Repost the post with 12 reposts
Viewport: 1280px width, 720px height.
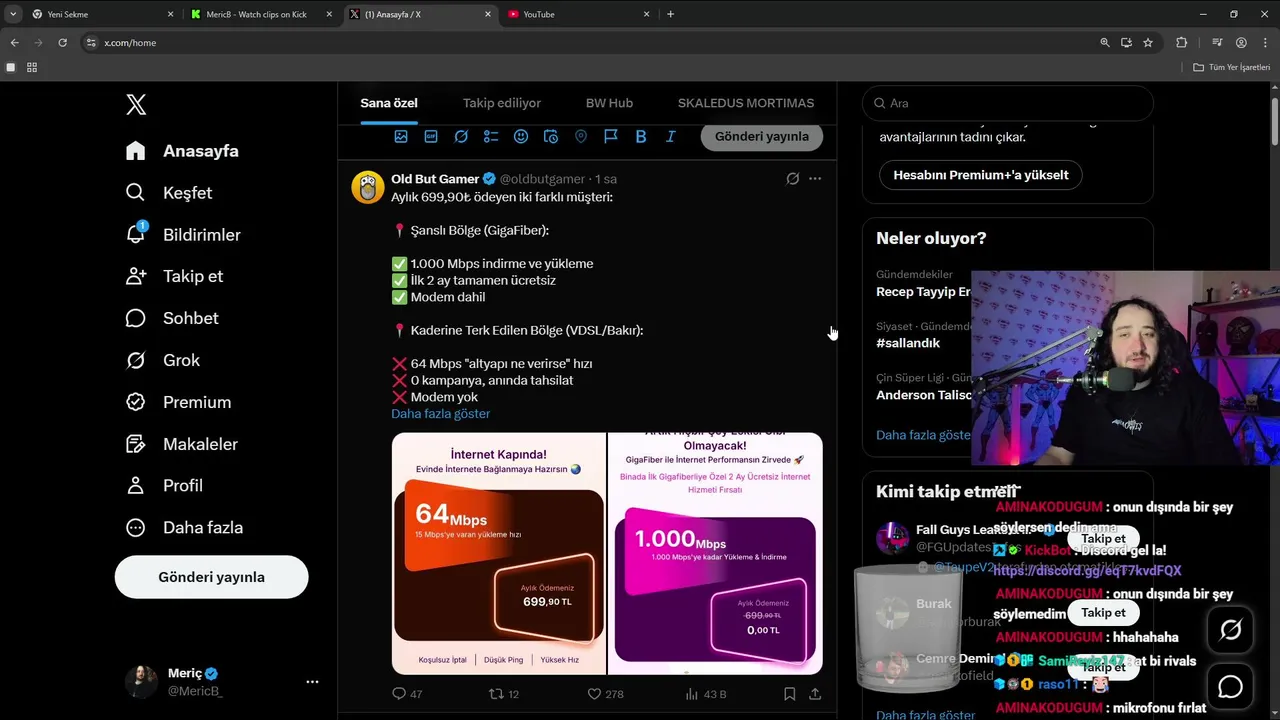[x=503, y=694]
